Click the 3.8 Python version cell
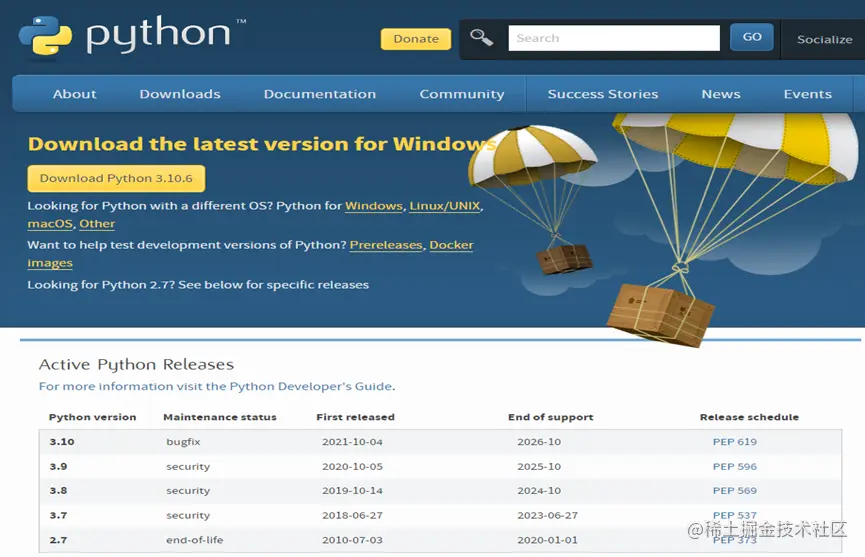Image resolution: width=865 pixels, height=557 pixels. point(58,491)
